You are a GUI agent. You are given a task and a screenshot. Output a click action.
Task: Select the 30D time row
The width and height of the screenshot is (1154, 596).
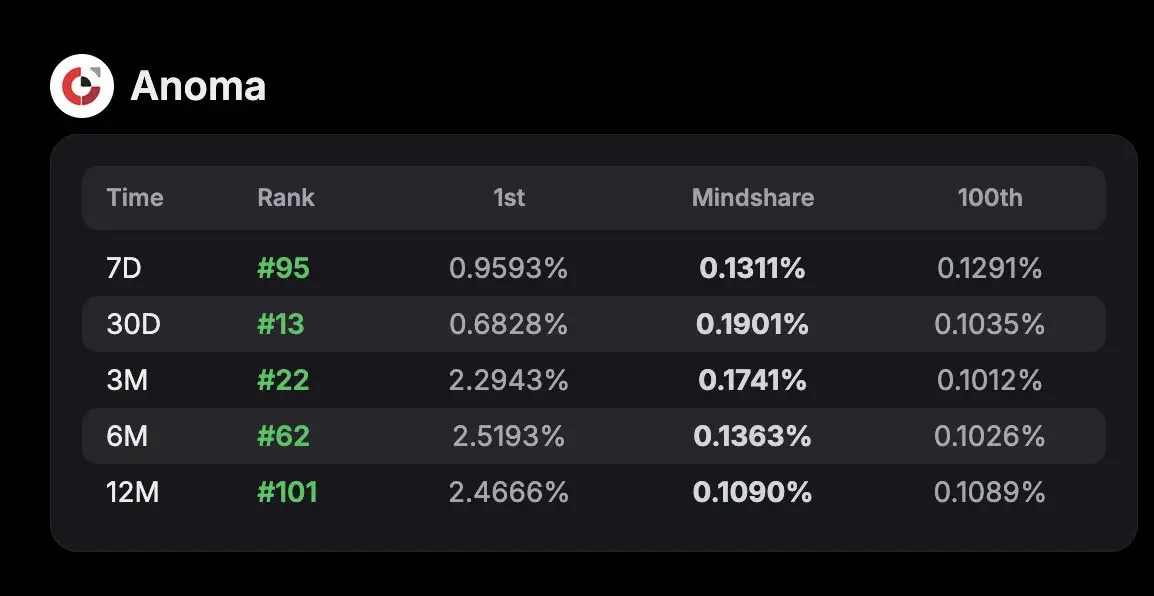point(594,324)
